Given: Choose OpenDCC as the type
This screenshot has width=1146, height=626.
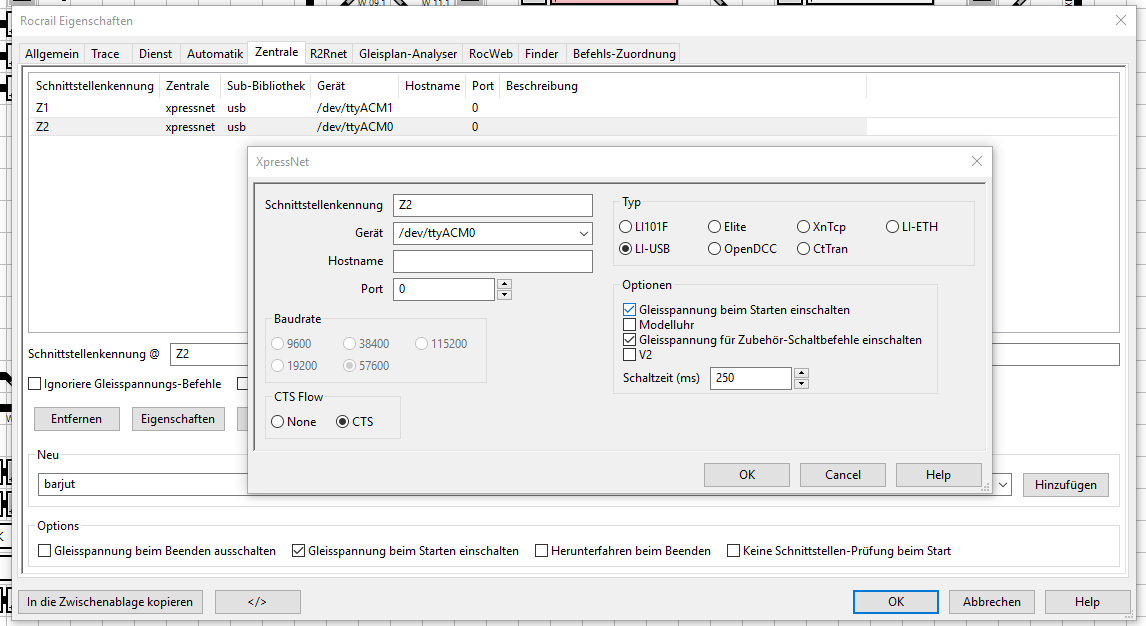Looking at the screenshot, I should point(715,249).
